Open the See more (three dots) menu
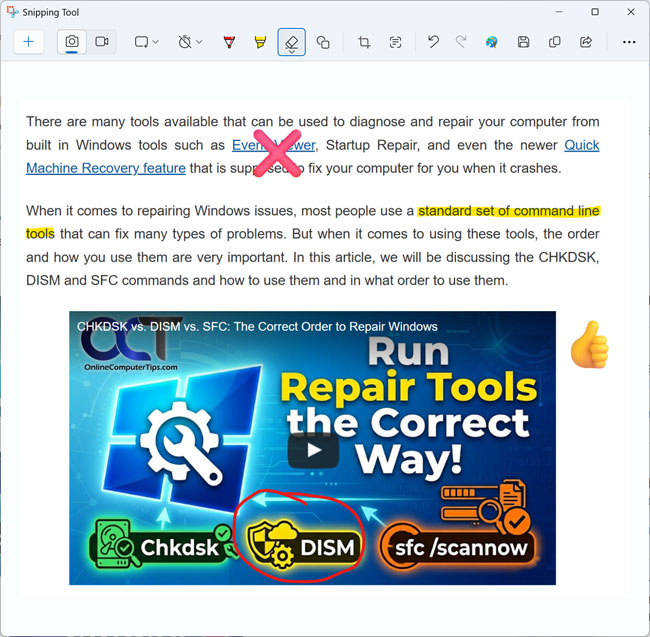The image size is (650, 637). [629, 42]
